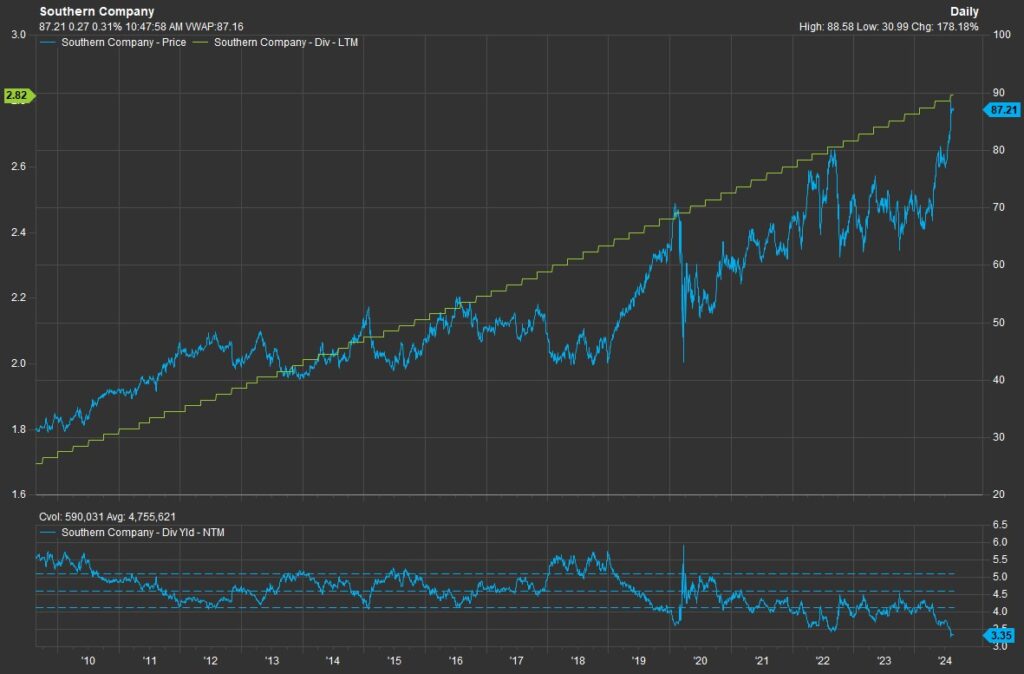This screenshot has width=1024, height=674.
Task: Click the 10:47:58 AM timestamp
Action: (152, 27)
